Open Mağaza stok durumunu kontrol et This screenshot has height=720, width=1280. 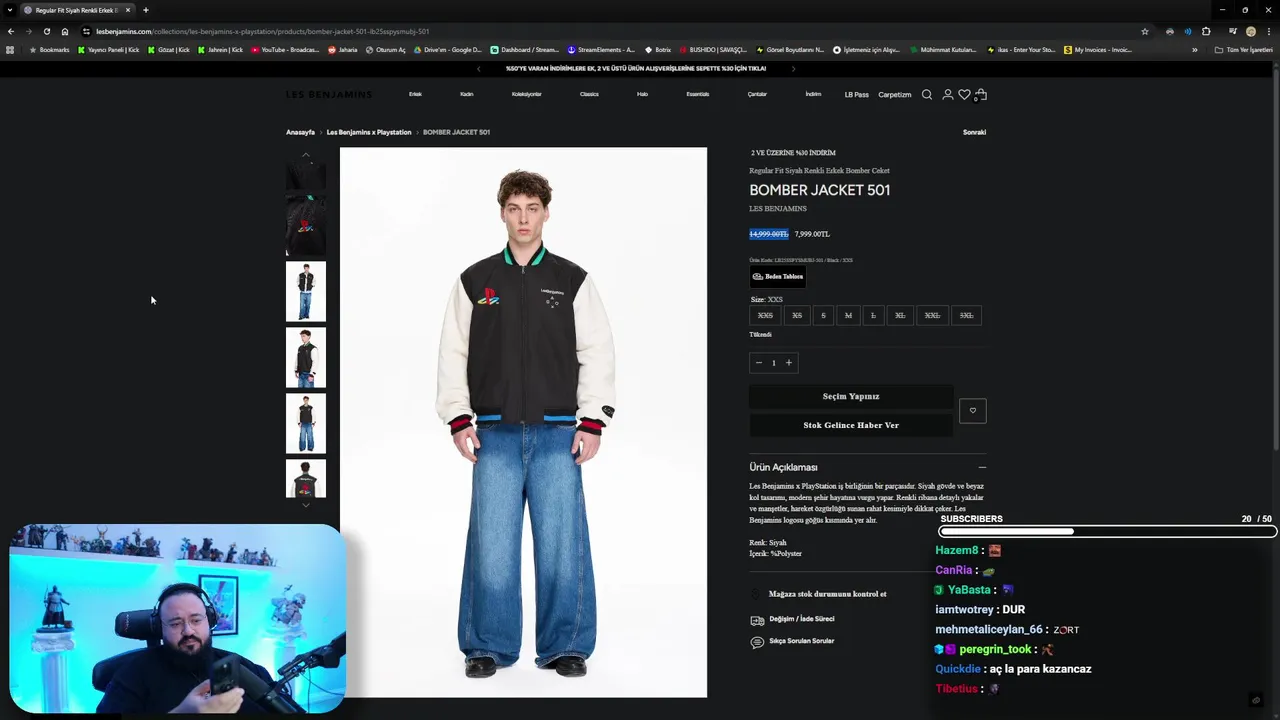click(827, 594)
